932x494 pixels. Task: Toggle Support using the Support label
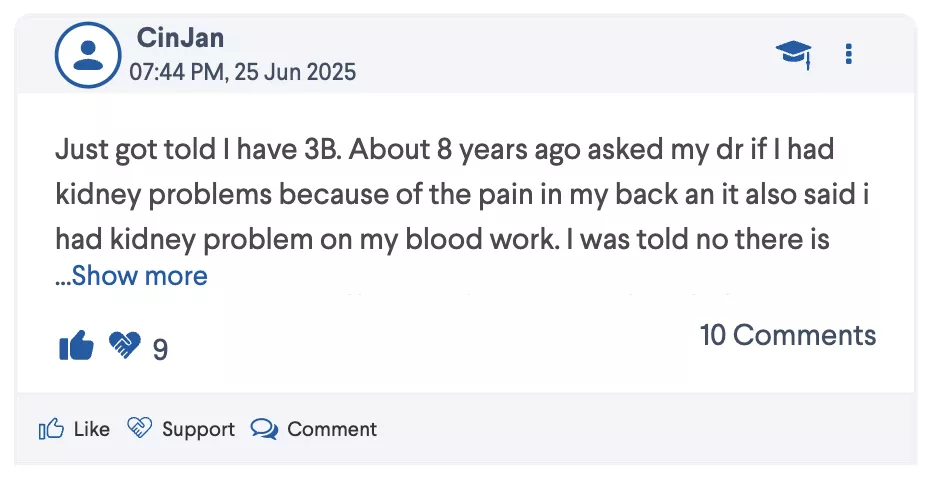(198, 430)
